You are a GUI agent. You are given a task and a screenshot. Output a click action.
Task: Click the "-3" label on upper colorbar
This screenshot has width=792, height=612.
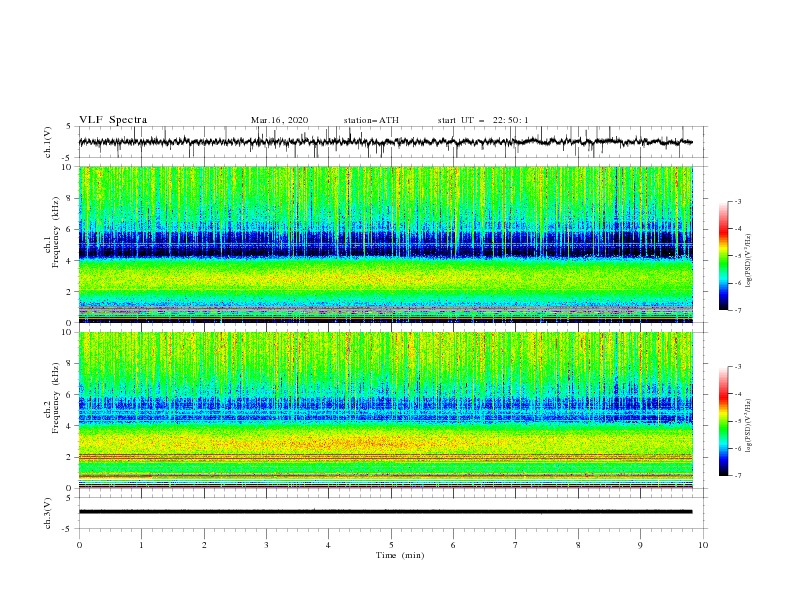[738, 201]
